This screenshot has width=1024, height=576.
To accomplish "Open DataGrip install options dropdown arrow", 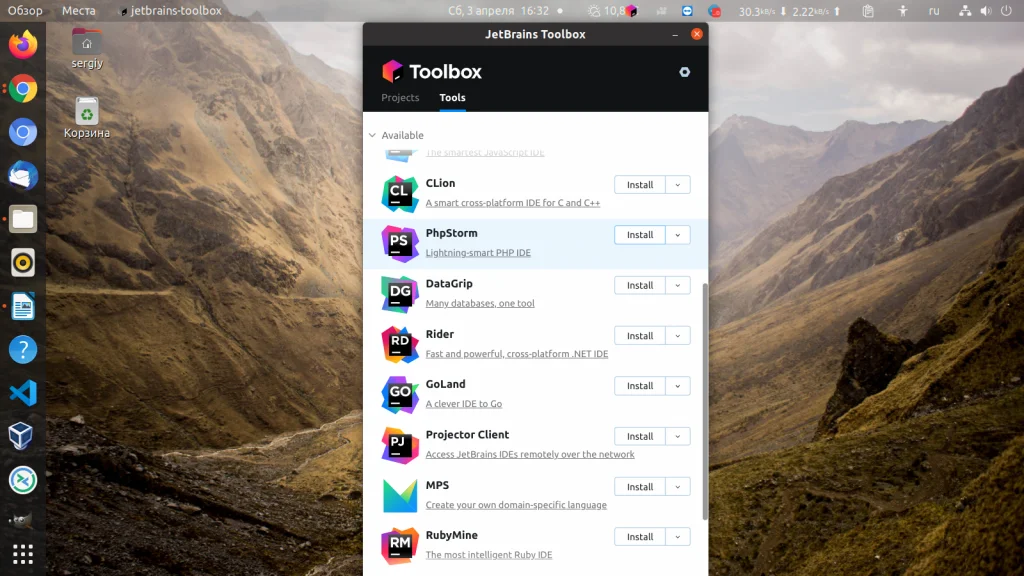I will click(678, 285).
